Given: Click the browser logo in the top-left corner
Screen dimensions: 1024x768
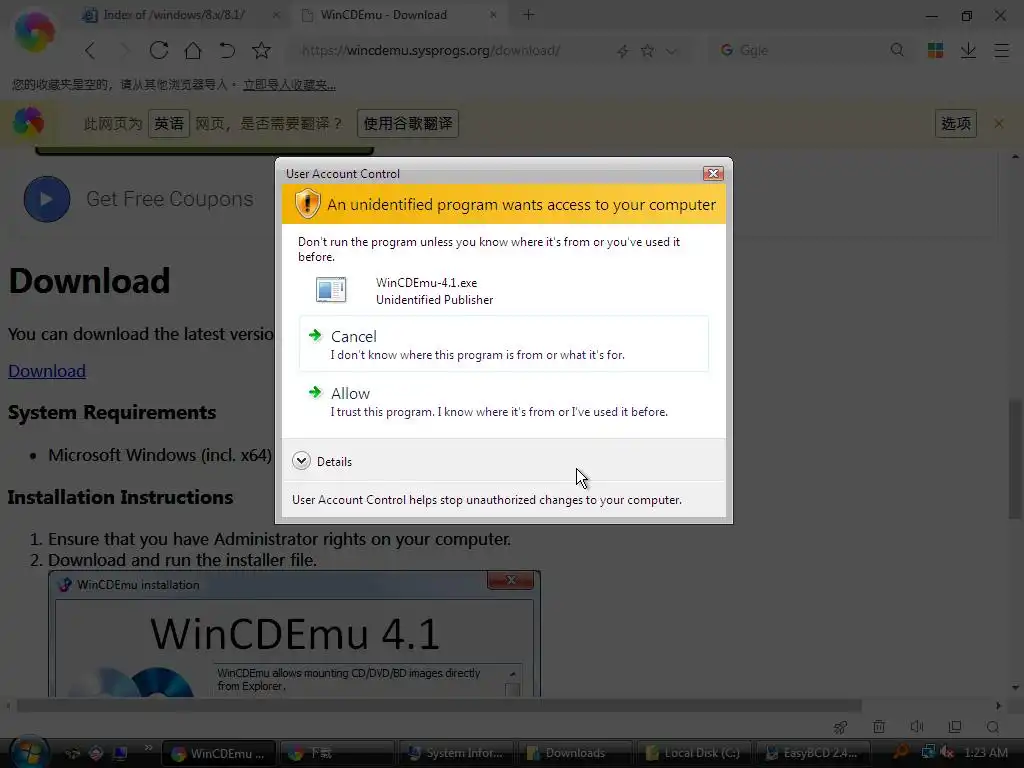Looking at the screenshot, I should point(35,33).
